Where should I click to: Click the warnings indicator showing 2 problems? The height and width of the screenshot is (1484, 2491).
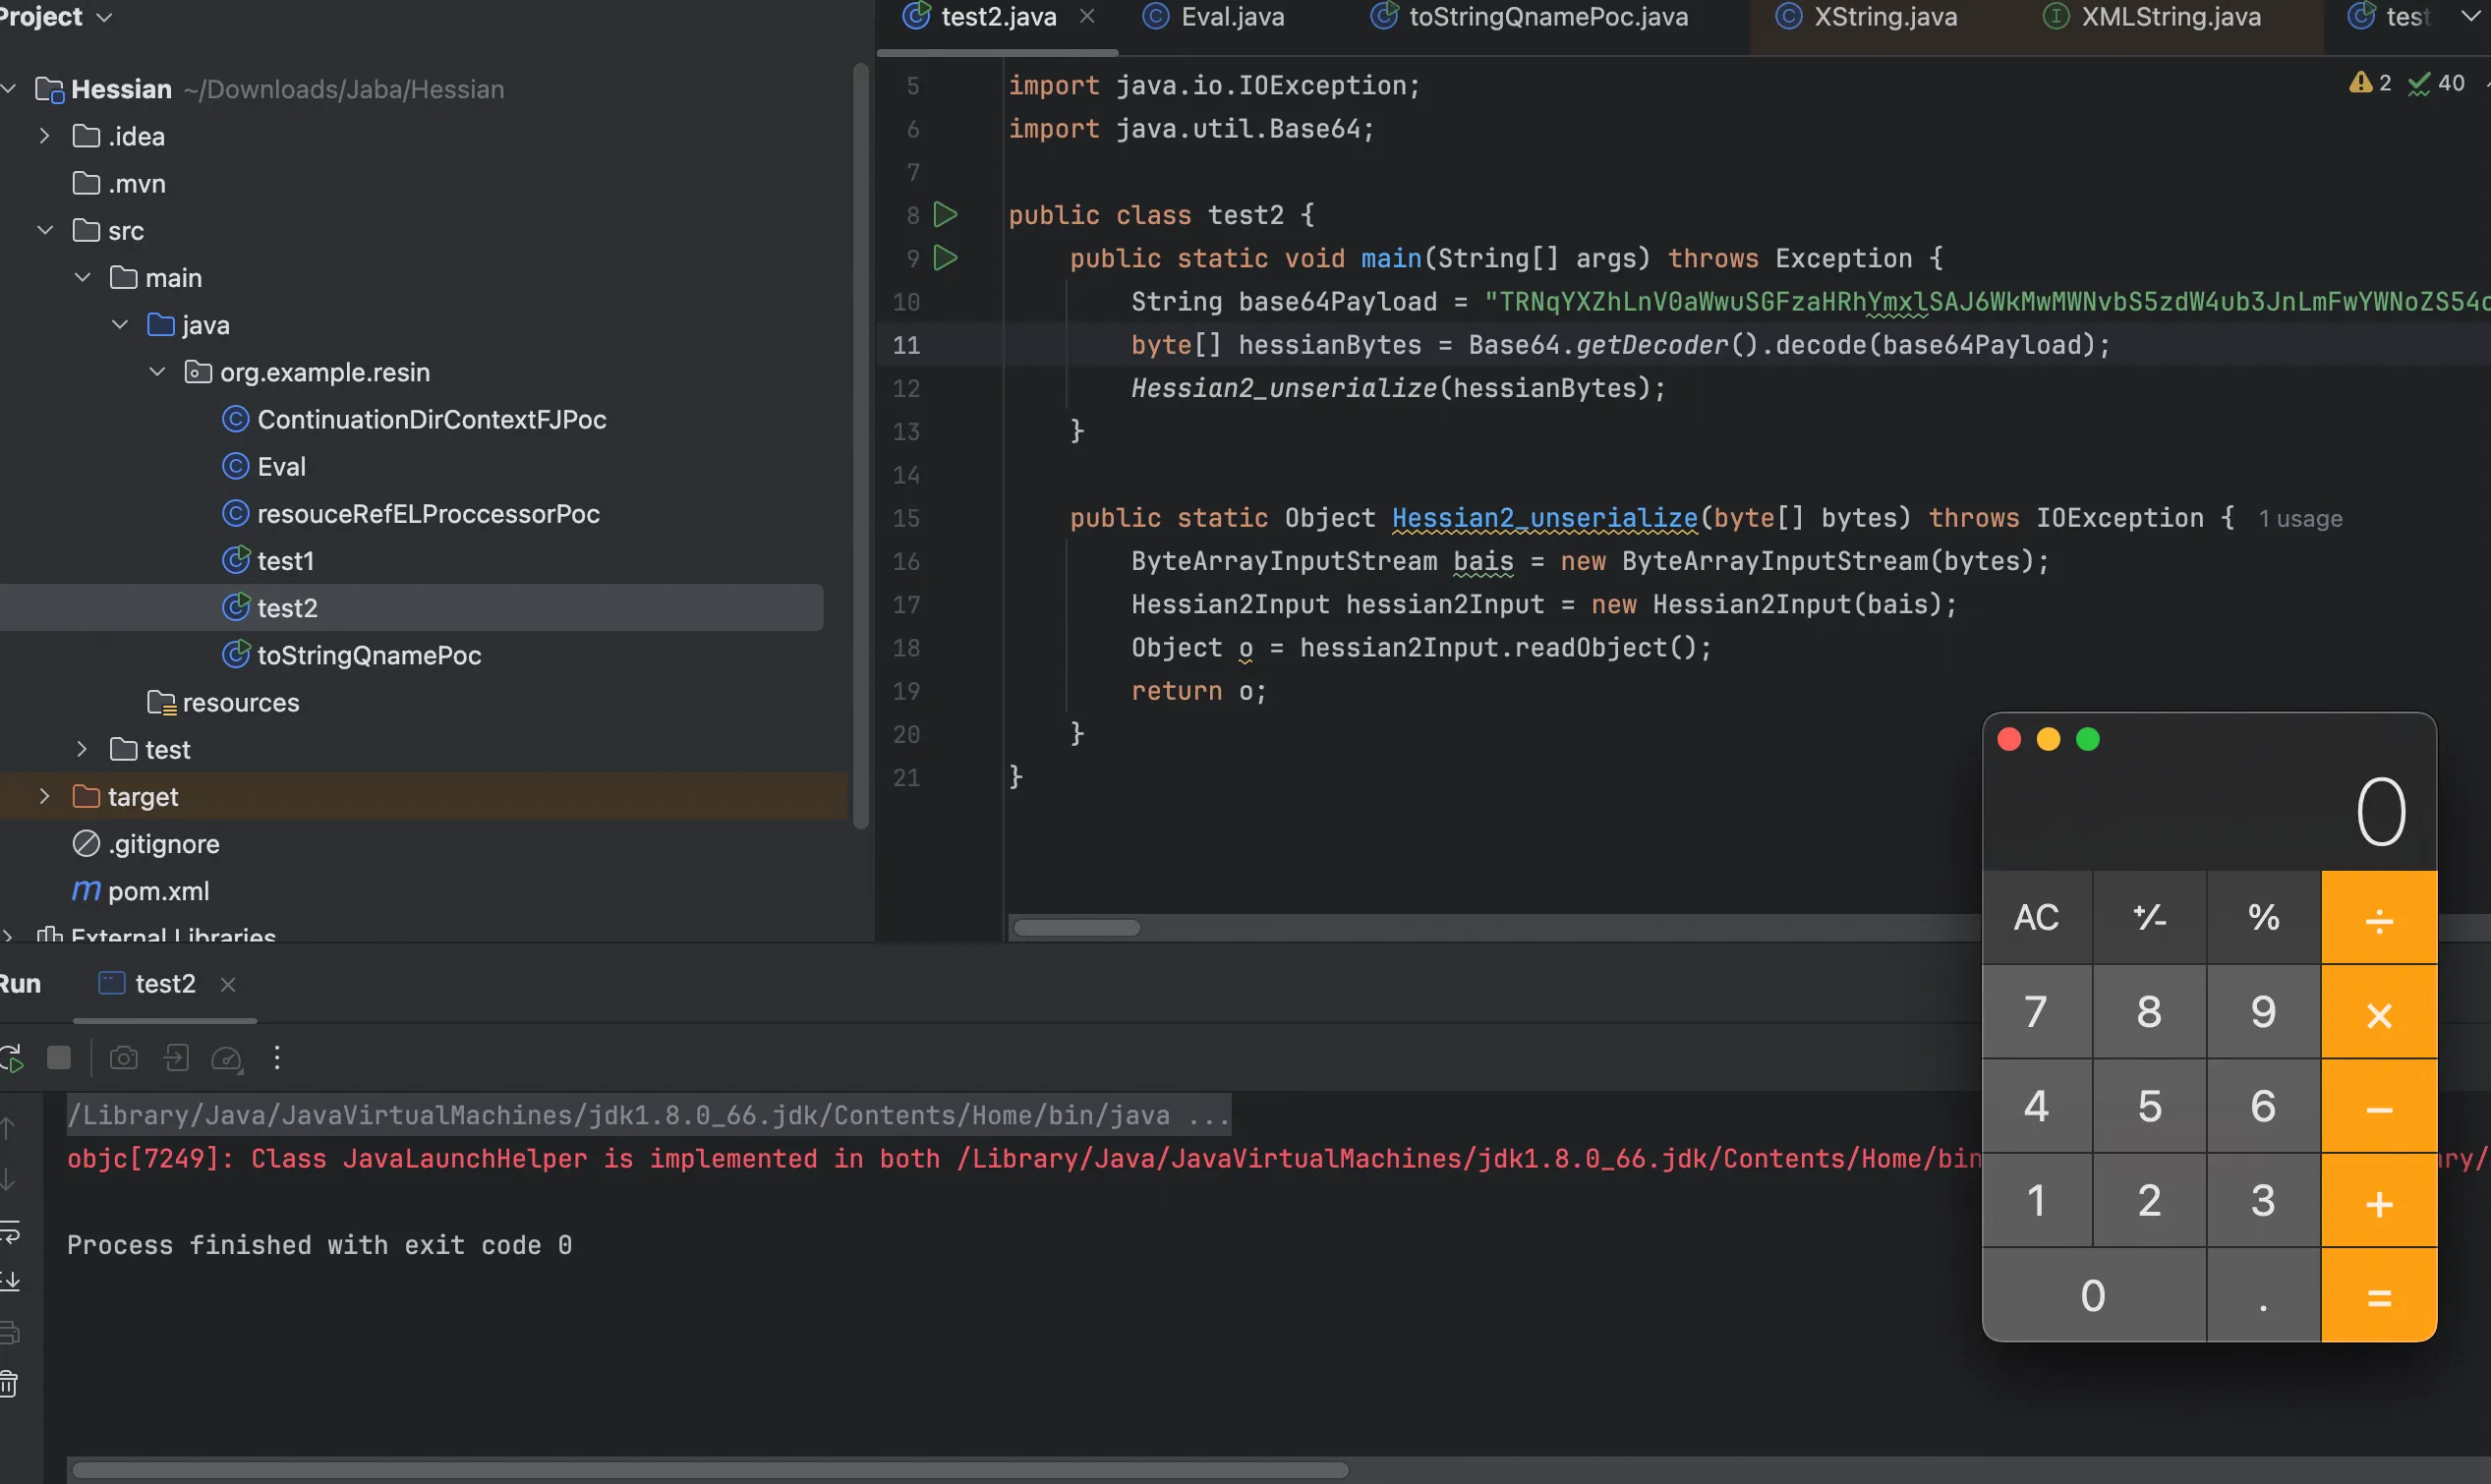pyautogui.click(x=2369, y=83)
